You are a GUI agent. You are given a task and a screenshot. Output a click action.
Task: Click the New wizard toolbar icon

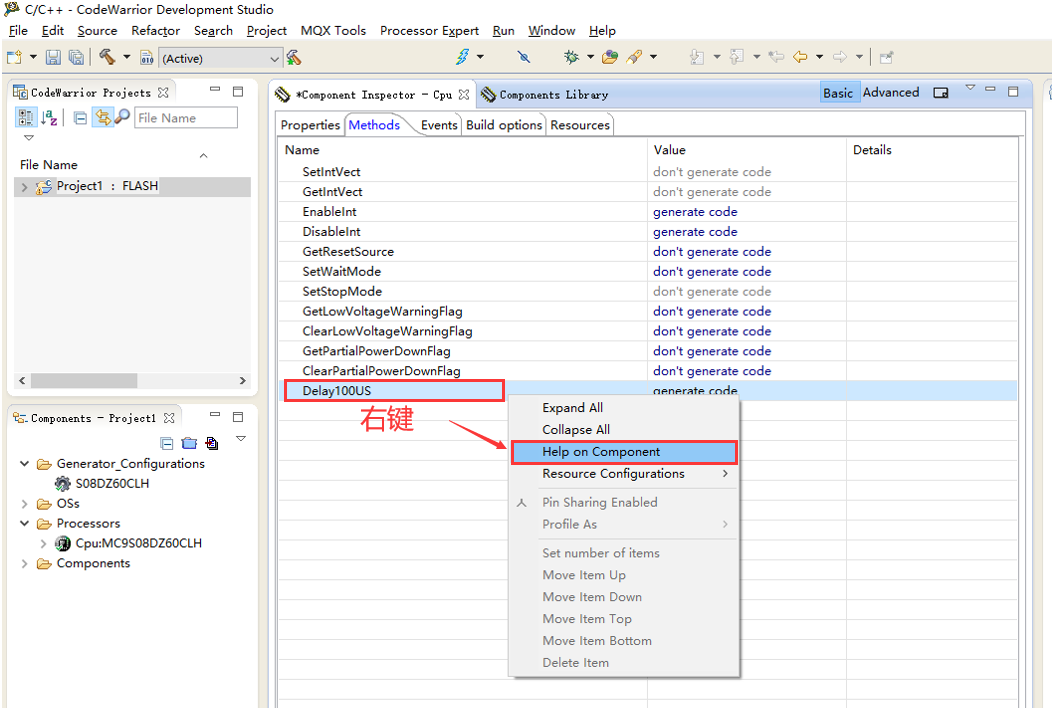tap(14, 58)
